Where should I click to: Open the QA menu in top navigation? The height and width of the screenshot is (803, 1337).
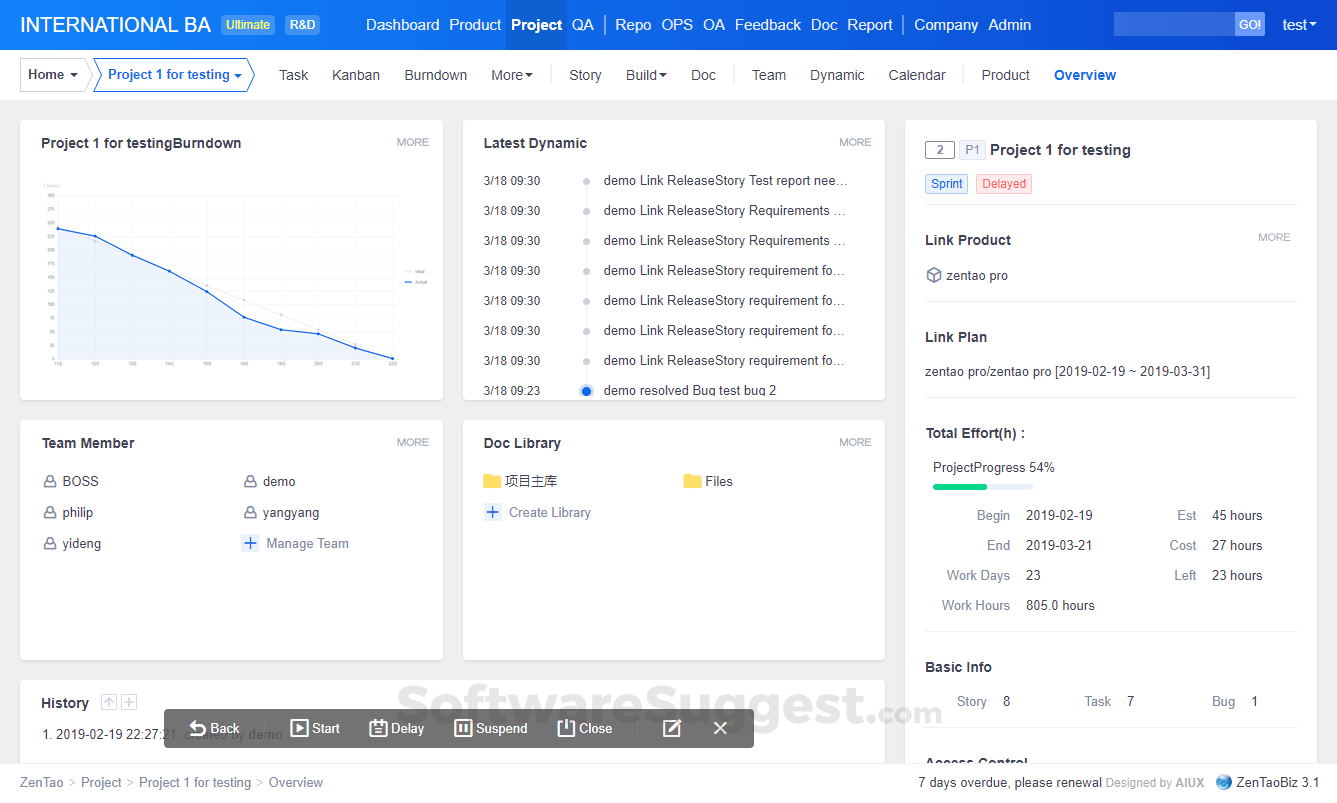[x=582, y=25]
